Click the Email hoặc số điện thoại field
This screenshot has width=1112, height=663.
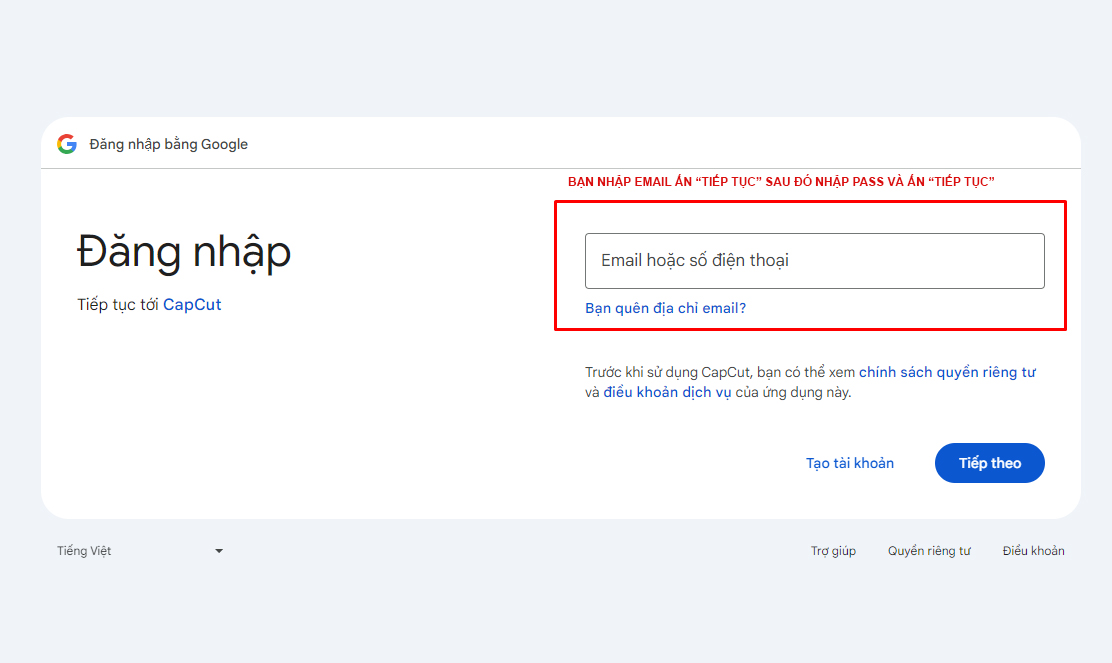point(814,261)
